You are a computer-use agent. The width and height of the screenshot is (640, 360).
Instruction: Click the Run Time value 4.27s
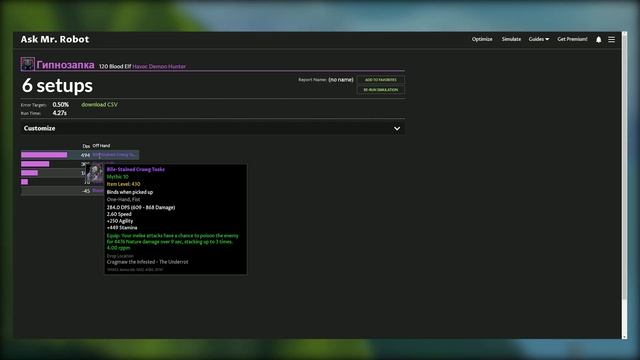pyautogui.click(x=60, y=113)
